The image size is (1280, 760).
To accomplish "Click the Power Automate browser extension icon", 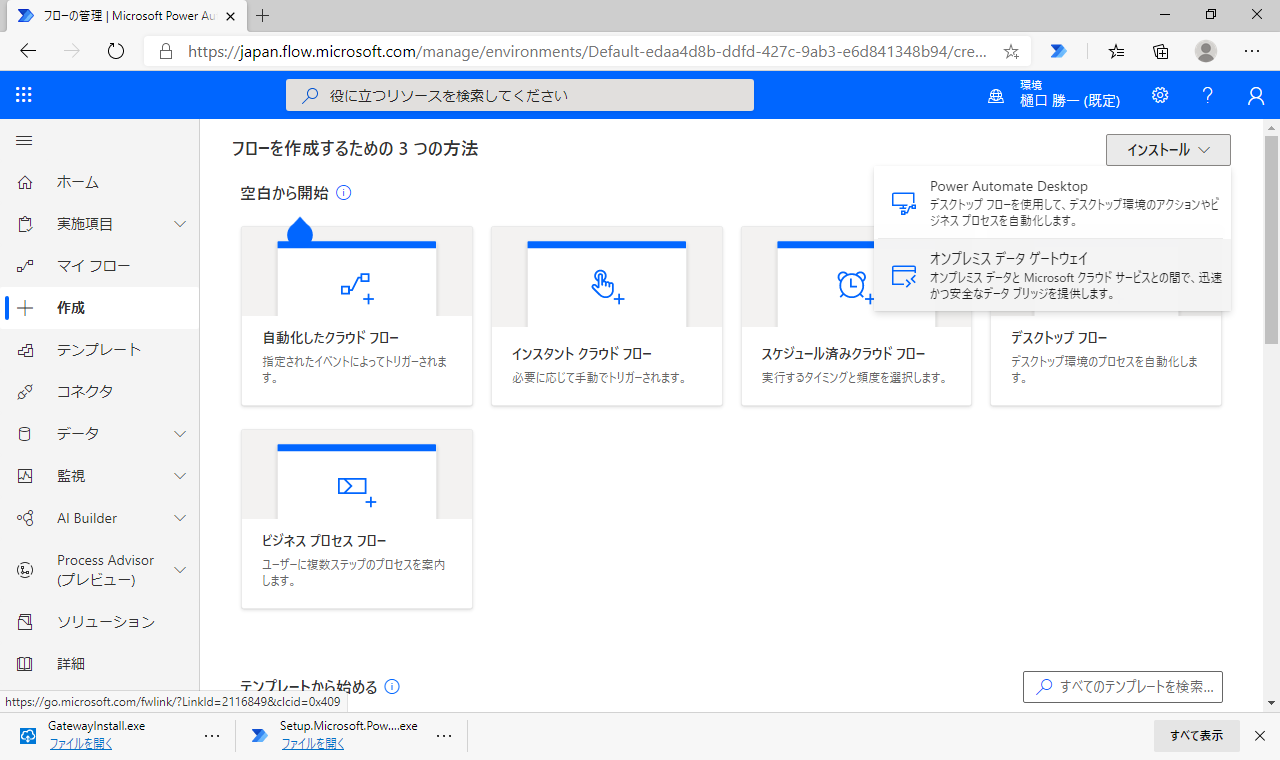I will (x=1058, y=51).
